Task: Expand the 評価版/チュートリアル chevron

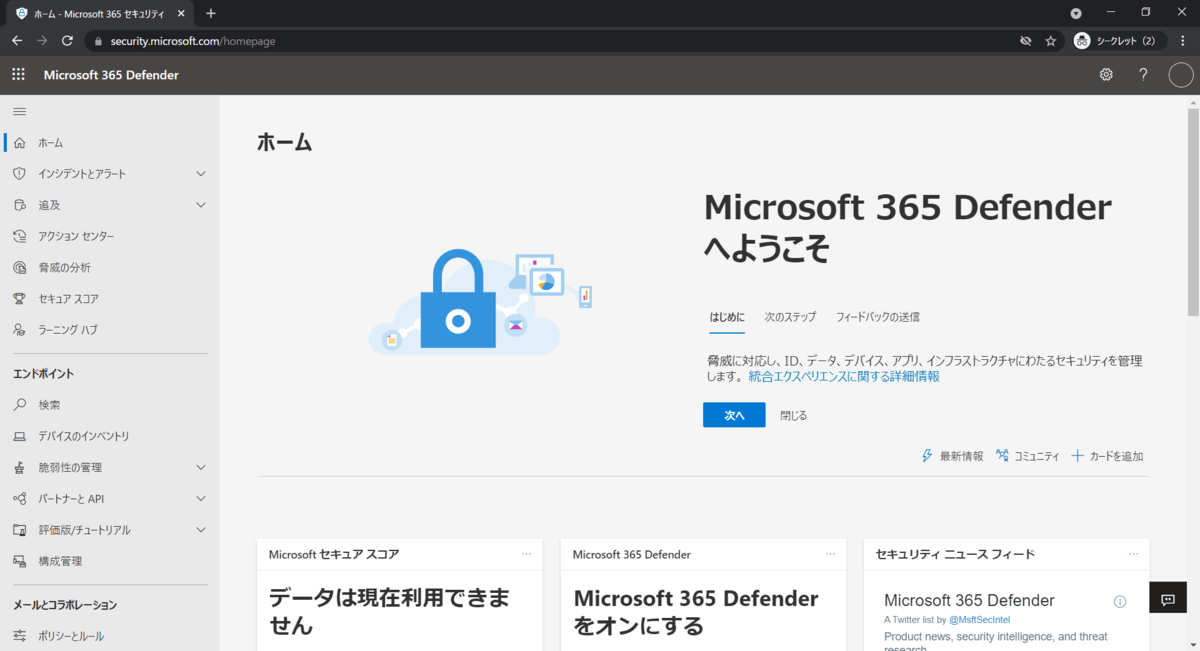Action: coord(201,530)
